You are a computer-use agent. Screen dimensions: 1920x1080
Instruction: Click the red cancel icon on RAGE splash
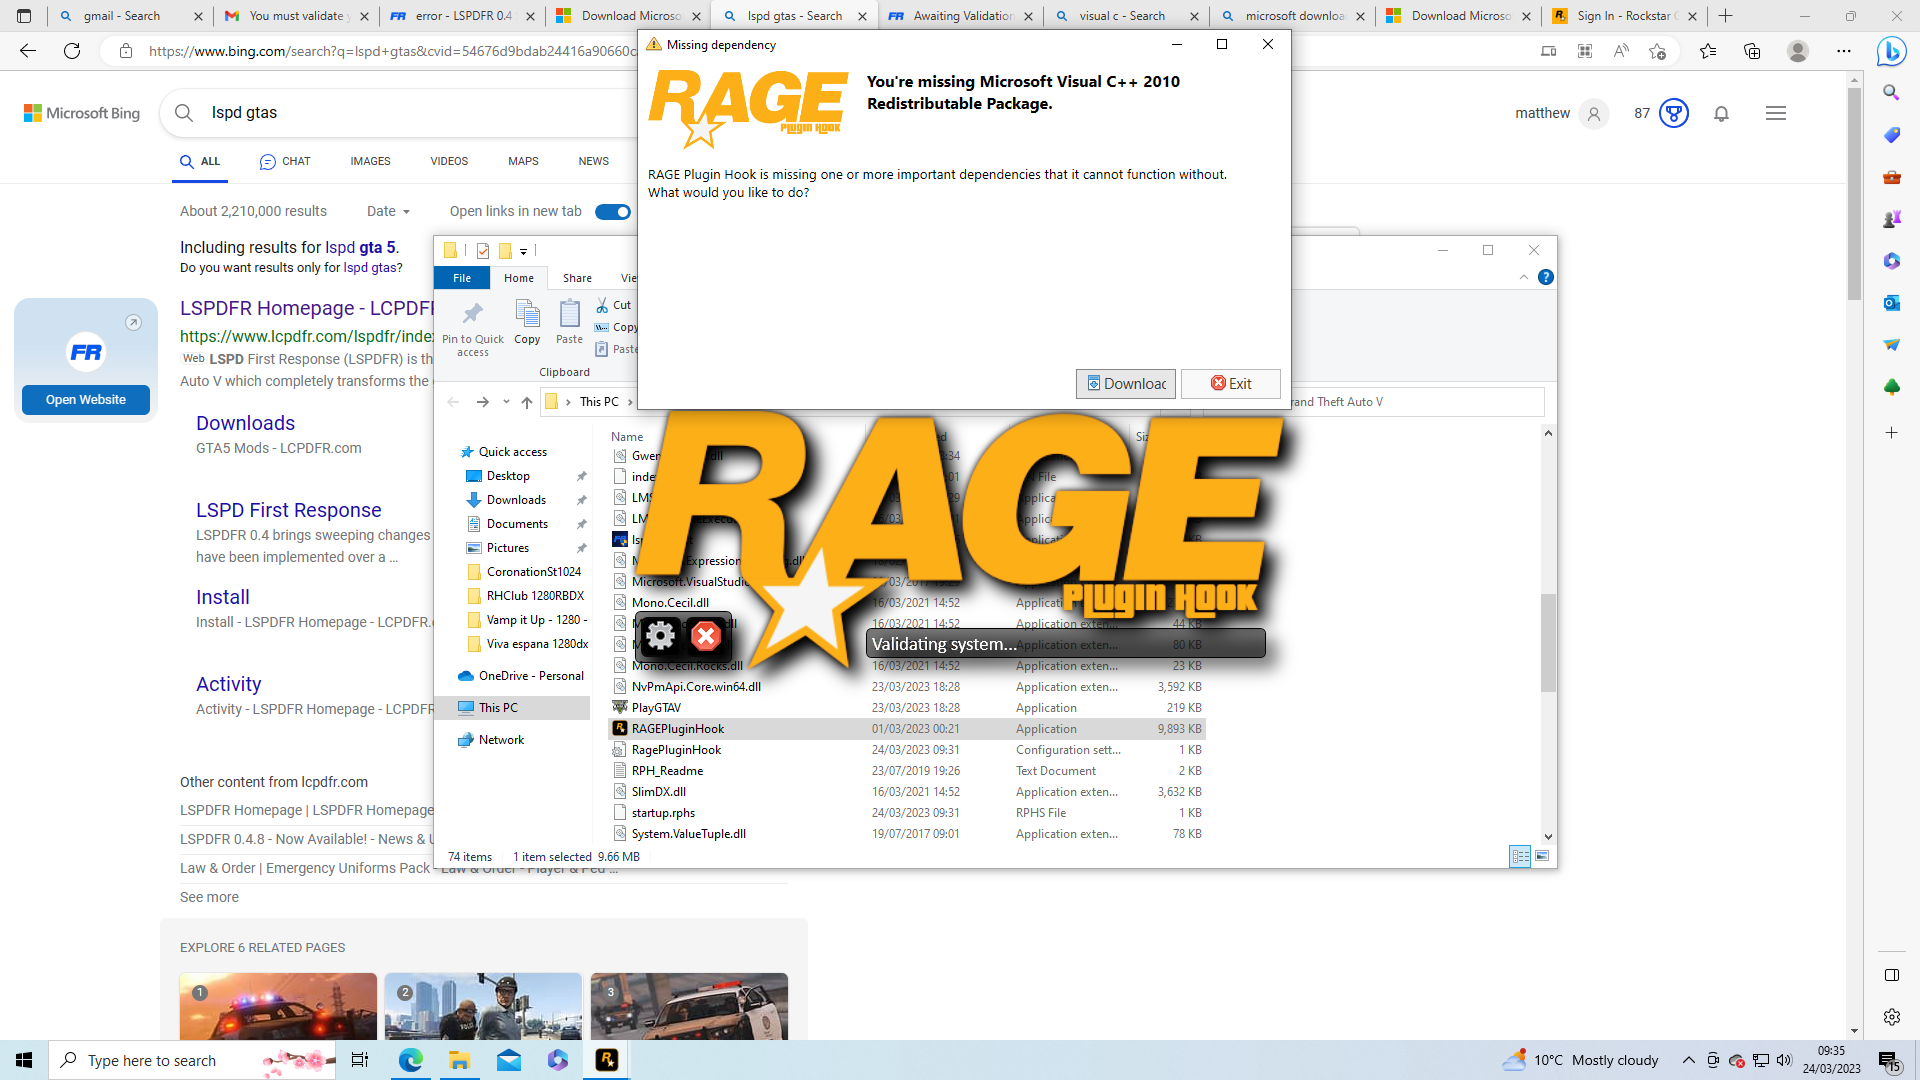(x=706, y=636)
